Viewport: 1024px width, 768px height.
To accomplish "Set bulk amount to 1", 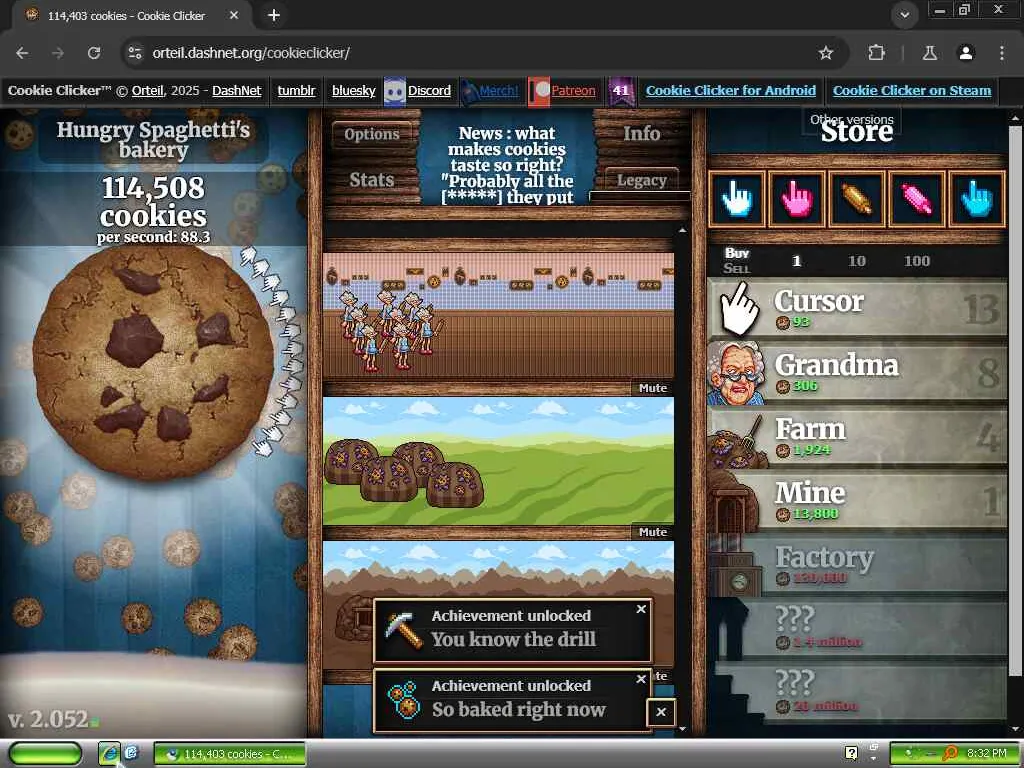I will (796, 261).
